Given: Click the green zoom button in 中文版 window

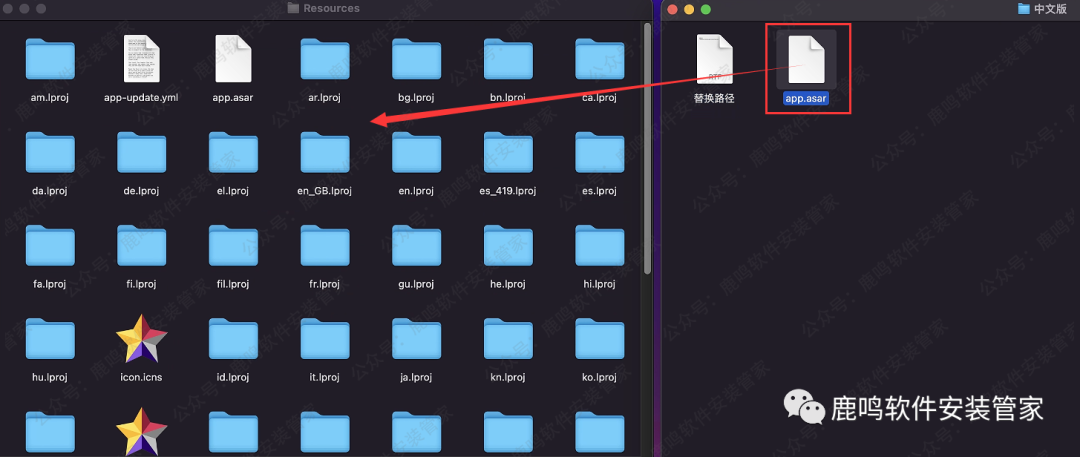Looking at the screenshot, I should click(x=706, y=9).
